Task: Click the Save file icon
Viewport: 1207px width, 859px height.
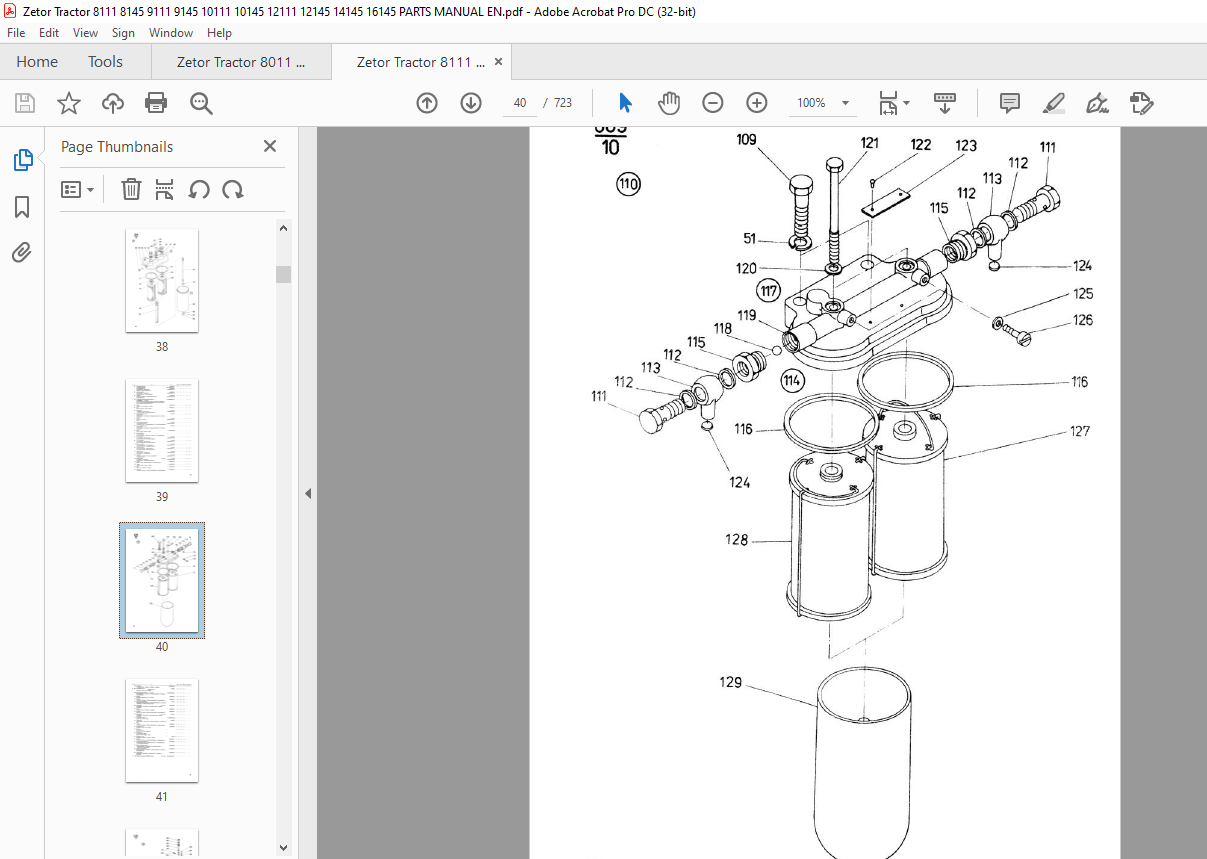Action: coord(25,103)
